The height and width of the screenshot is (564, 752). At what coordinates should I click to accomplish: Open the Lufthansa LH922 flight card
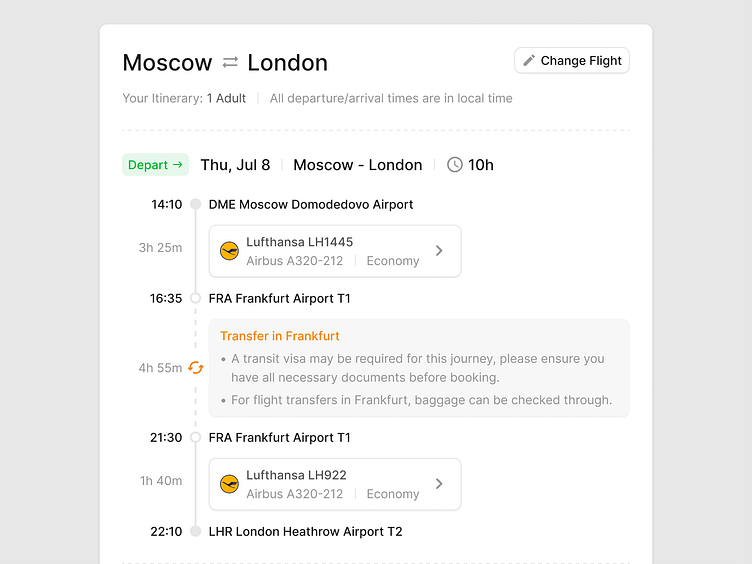pos(334,484)
